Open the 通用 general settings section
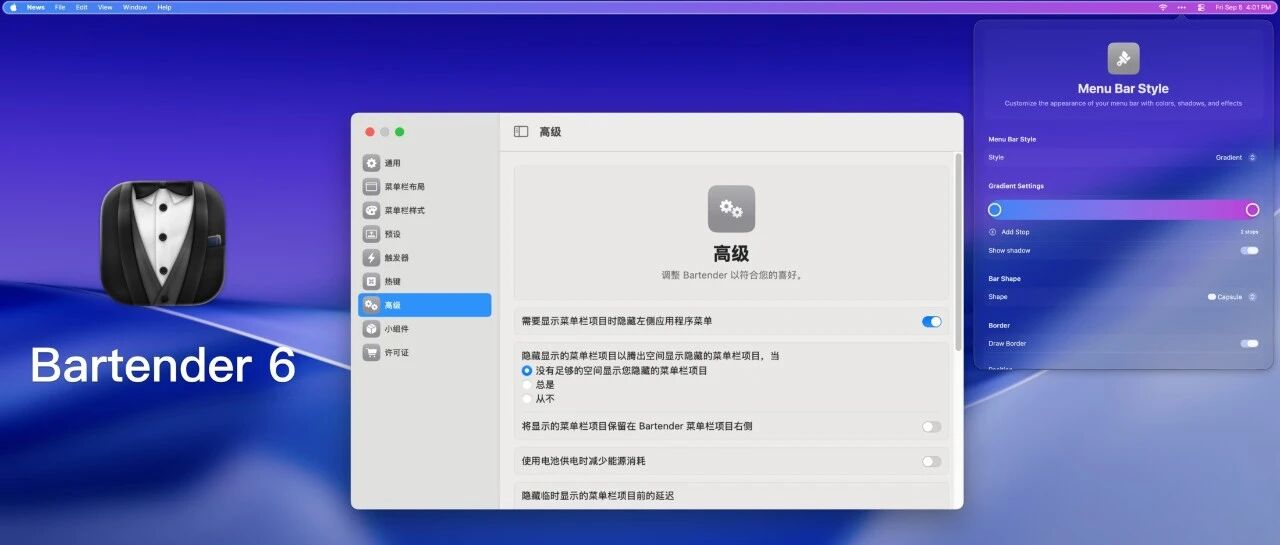The width and height of the screenshot is (1280, 545). pyautogui.click(x=424, y=163)
